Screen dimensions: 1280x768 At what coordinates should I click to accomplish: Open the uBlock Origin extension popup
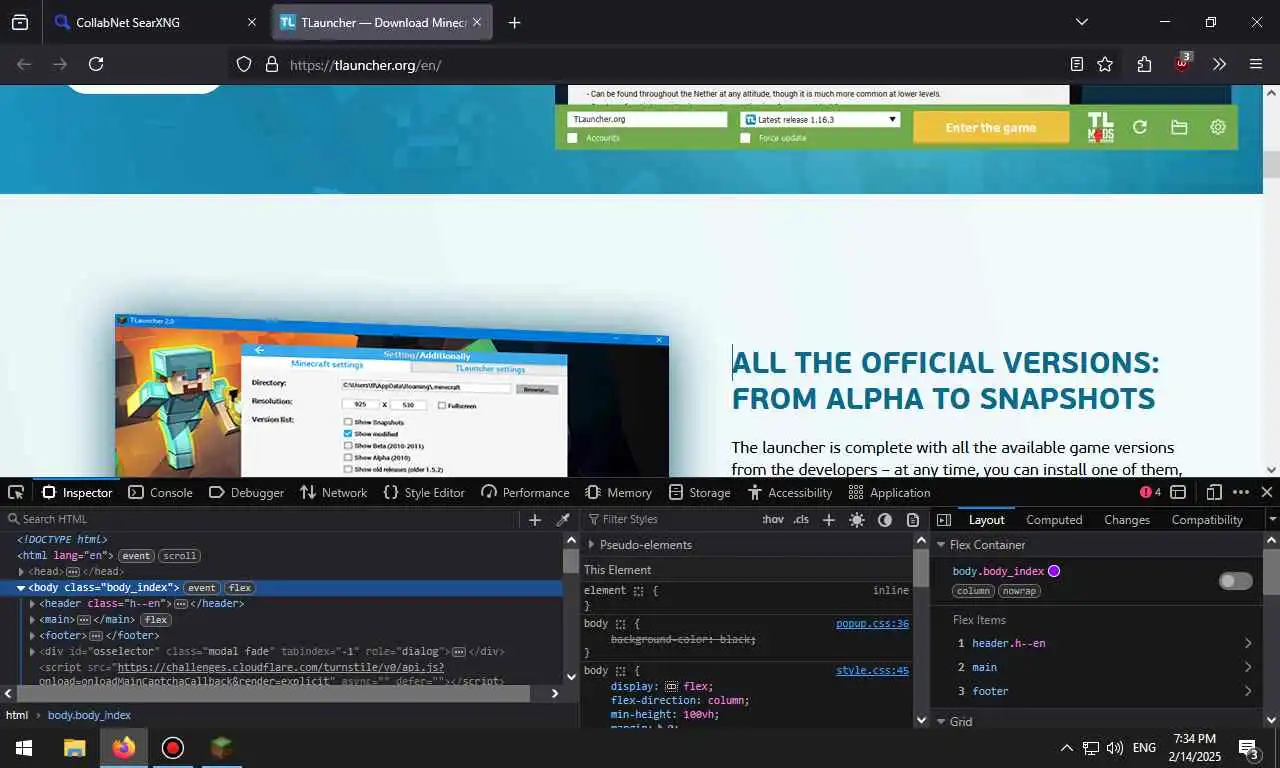pyautogui.click(x=1182, y=64)
